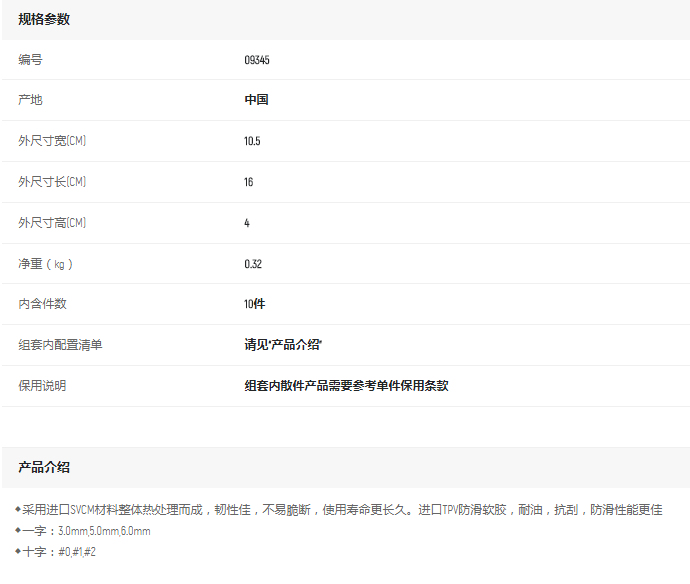The image size is (690, 584).
Task: Click the SVCM material description line
Action: [342, 510]
